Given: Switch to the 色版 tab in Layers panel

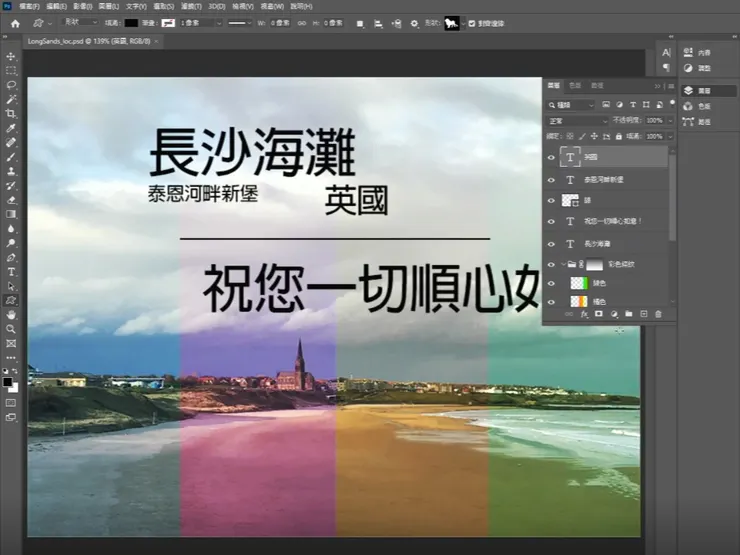Looking at the screenshot, I should (x=575, y=85).
